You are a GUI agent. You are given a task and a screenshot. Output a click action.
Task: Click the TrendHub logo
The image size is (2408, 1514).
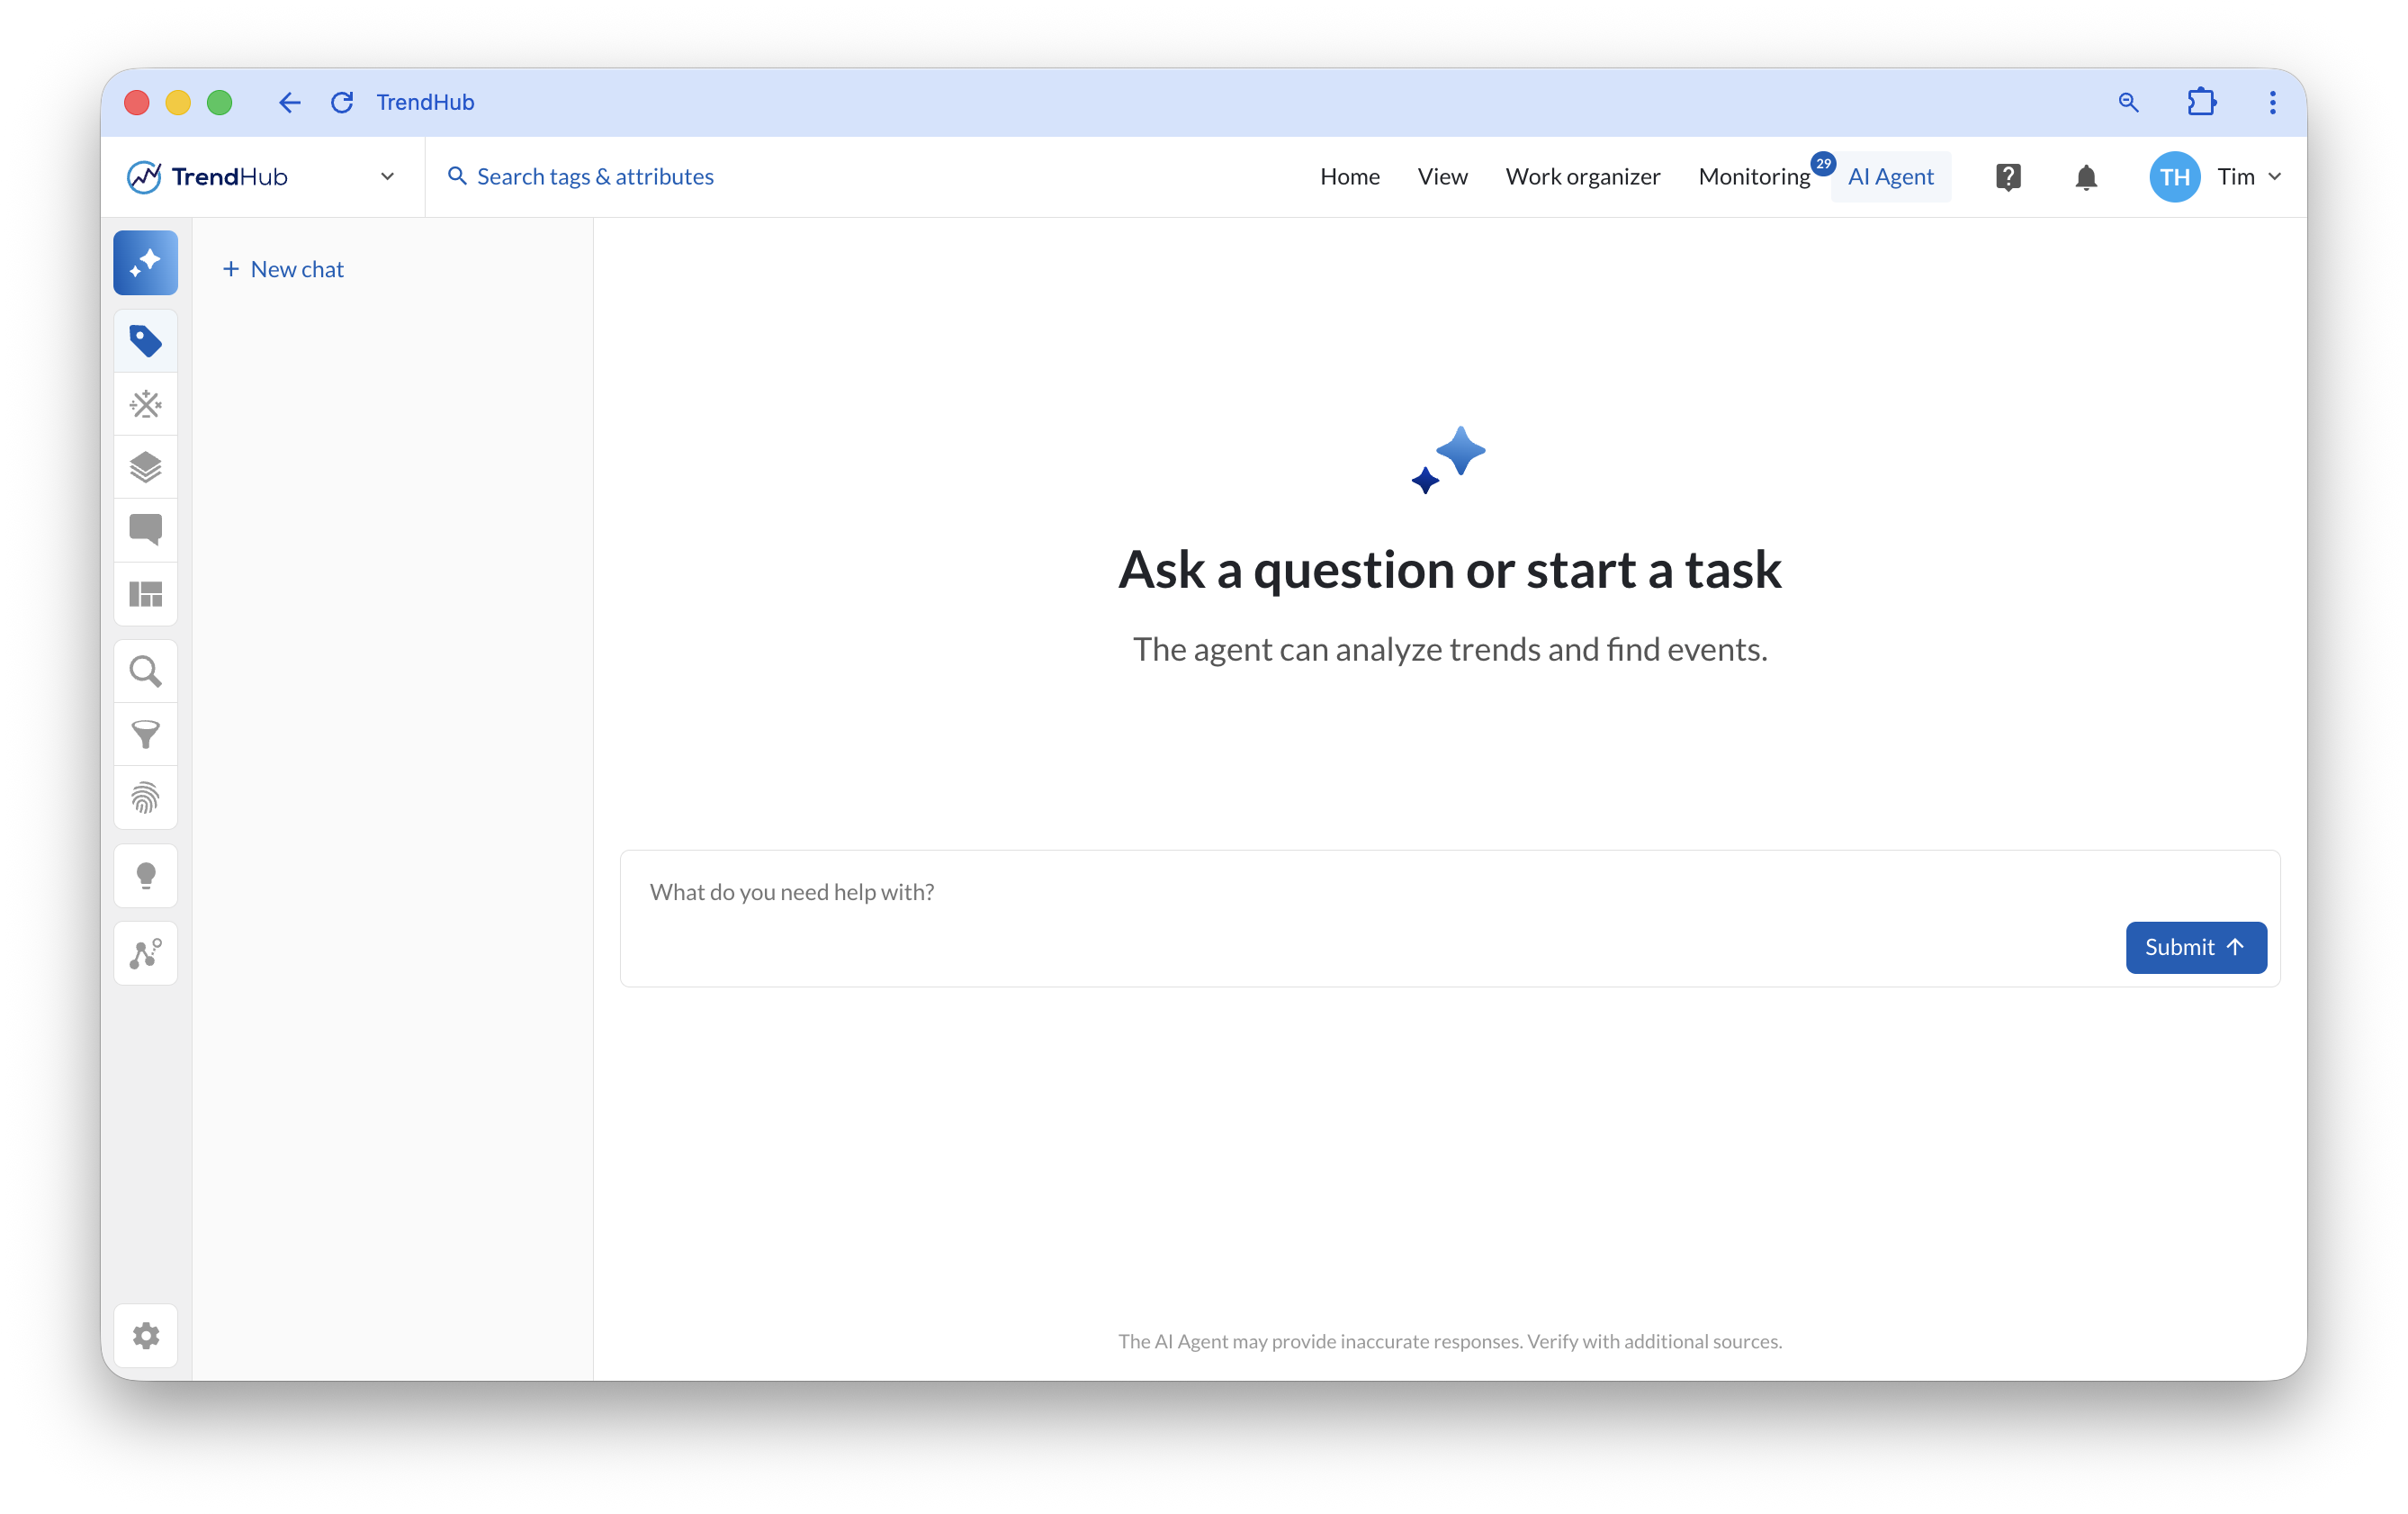208,177
